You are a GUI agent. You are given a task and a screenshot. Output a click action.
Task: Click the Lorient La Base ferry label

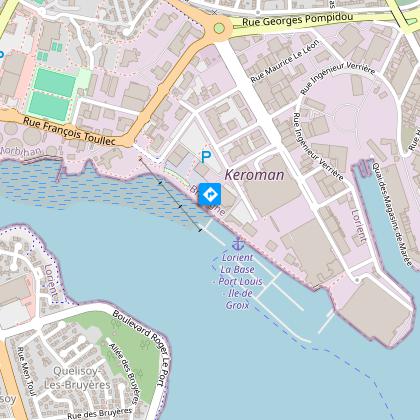pyautogui.click(x=238, y=263)
